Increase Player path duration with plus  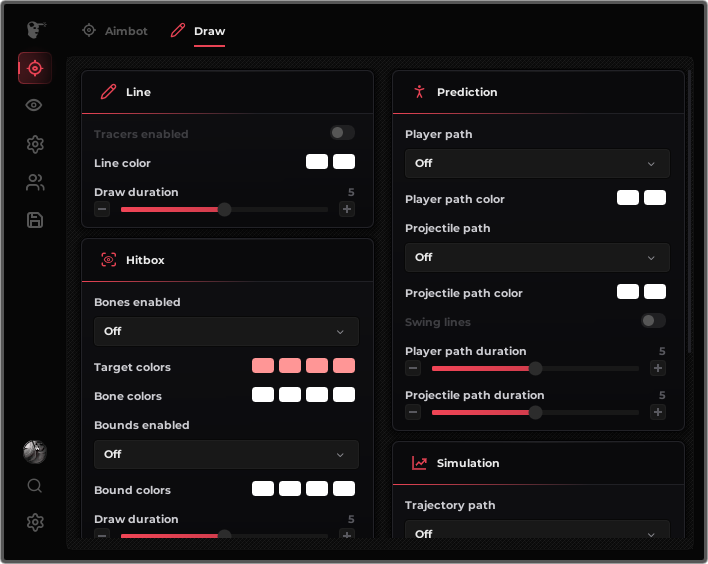point(658,368)
